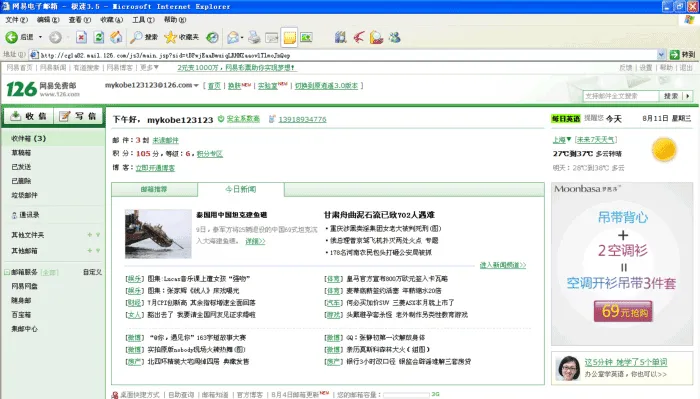This screenshot has width=700, height=399.
Task: Click the toolbar icon right of the printer
Action: coord(271,38)
